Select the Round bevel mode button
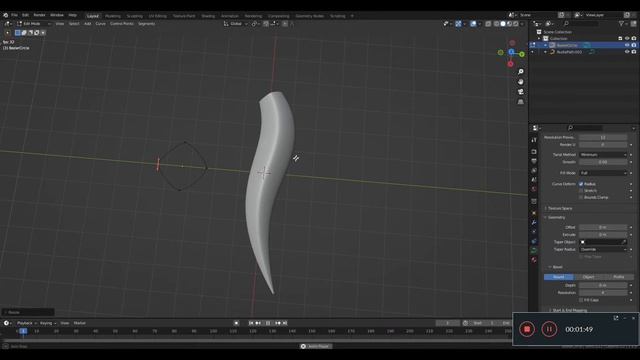 (x=558, y=277)
